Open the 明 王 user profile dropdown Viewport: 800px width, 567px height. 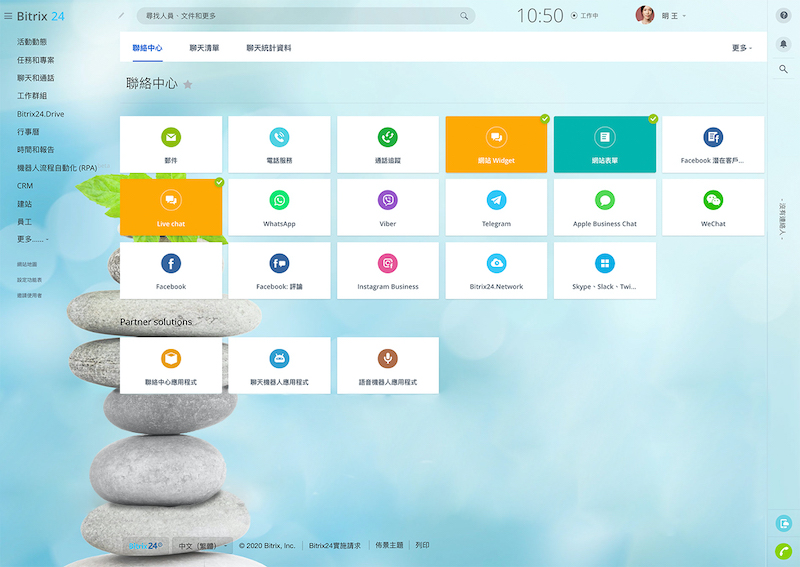point(673,16)
